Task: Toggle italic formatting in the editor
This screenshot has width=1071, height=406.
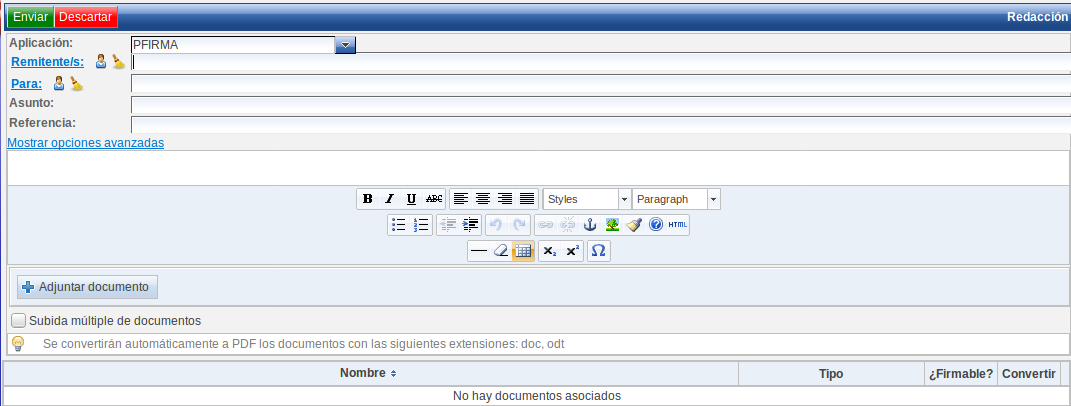Action: (389, 199)
